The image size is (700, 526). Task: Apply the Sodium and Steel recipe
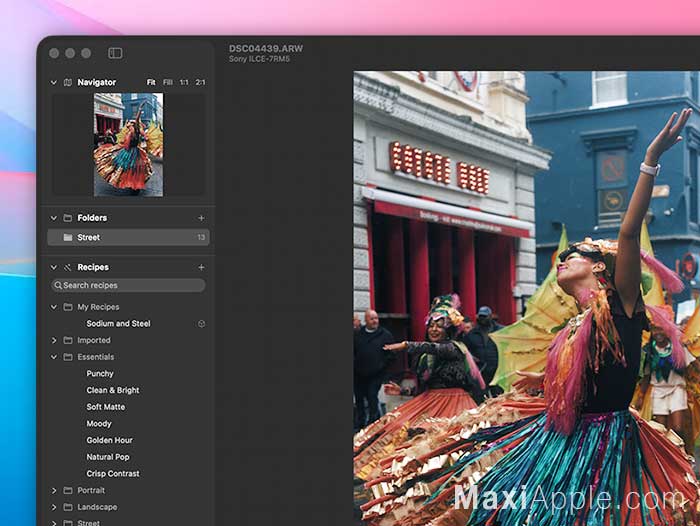[118, 324]
